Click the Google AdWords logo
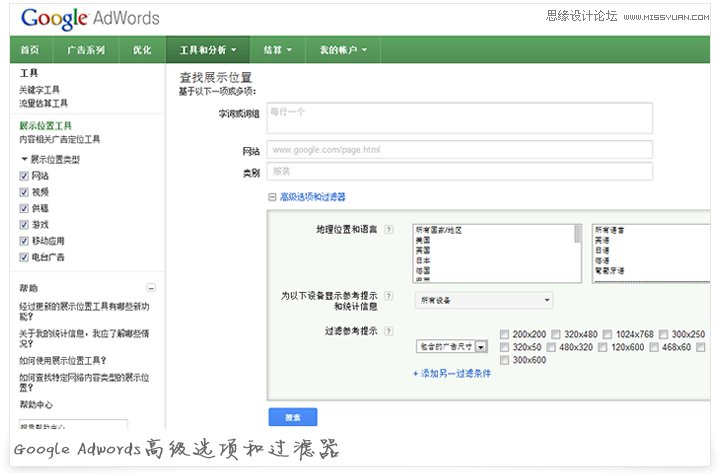This screenshot has height=473, width=720. [90, 19]
